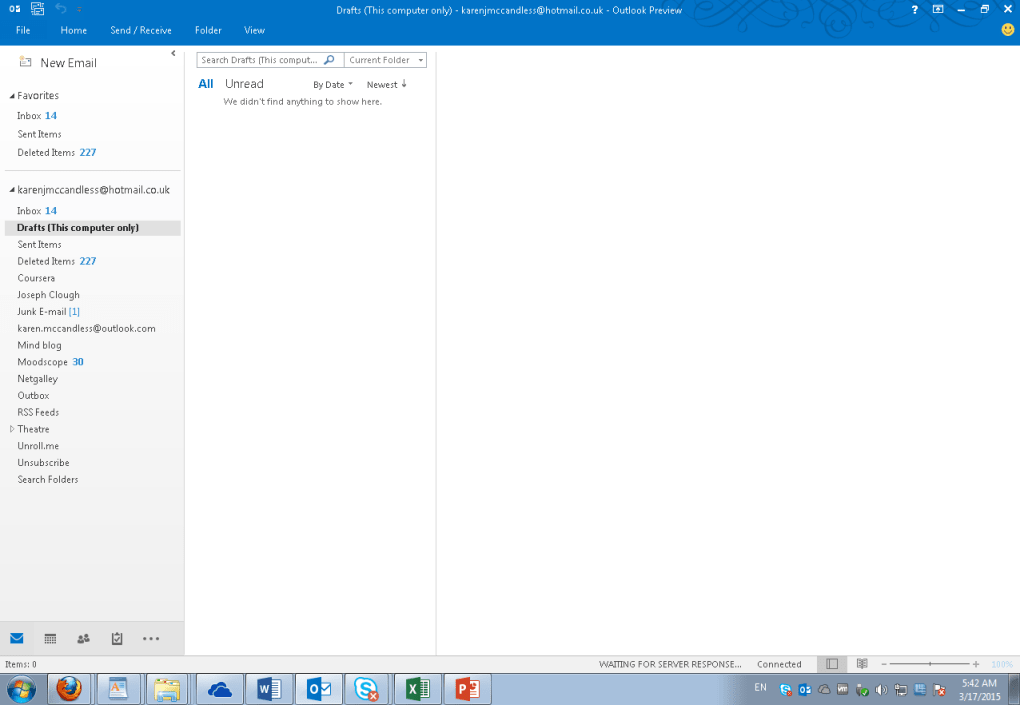Switch to the People contacts icon

pyautogui.click(x=83, y=638)
